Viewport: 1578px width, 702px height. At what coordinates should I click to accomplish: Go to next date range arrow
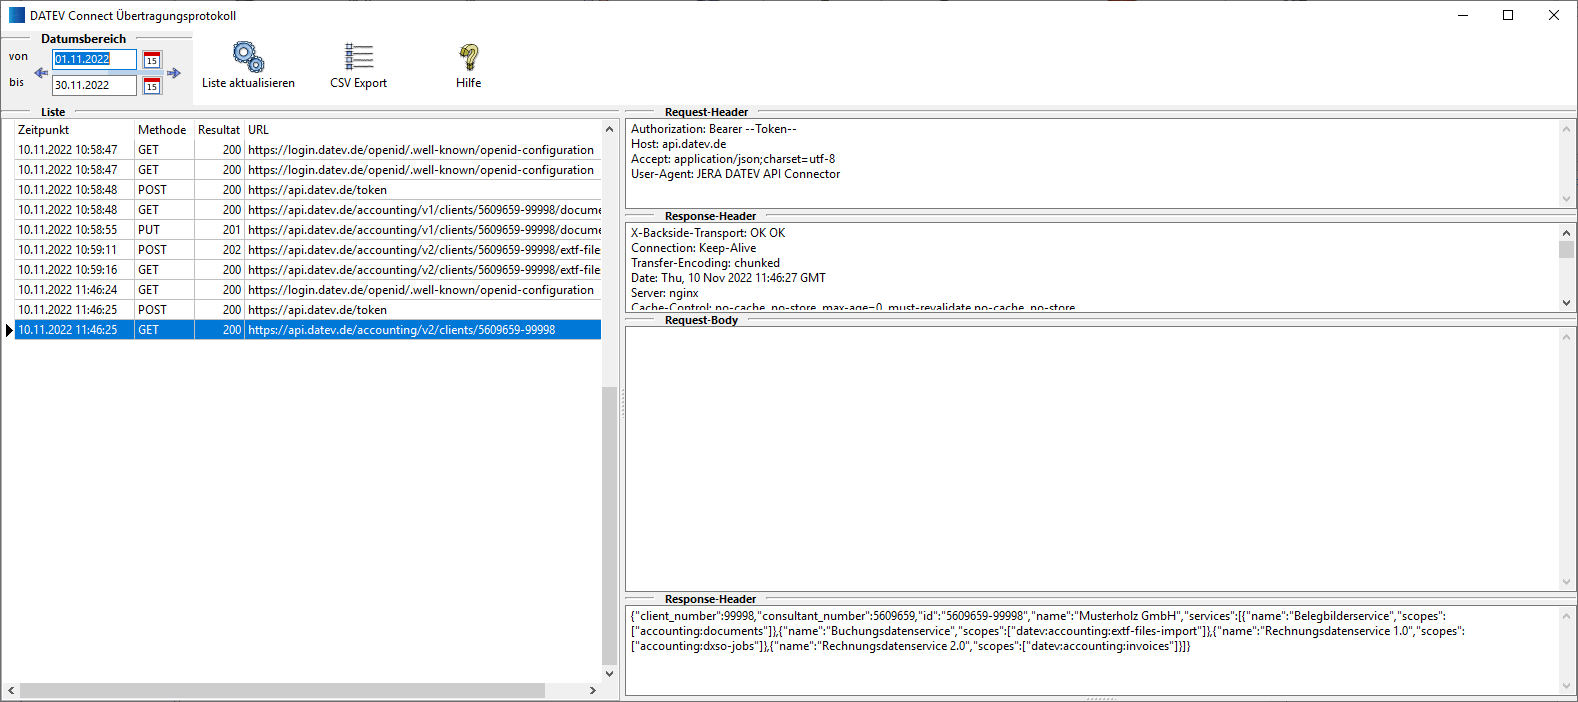174,73
